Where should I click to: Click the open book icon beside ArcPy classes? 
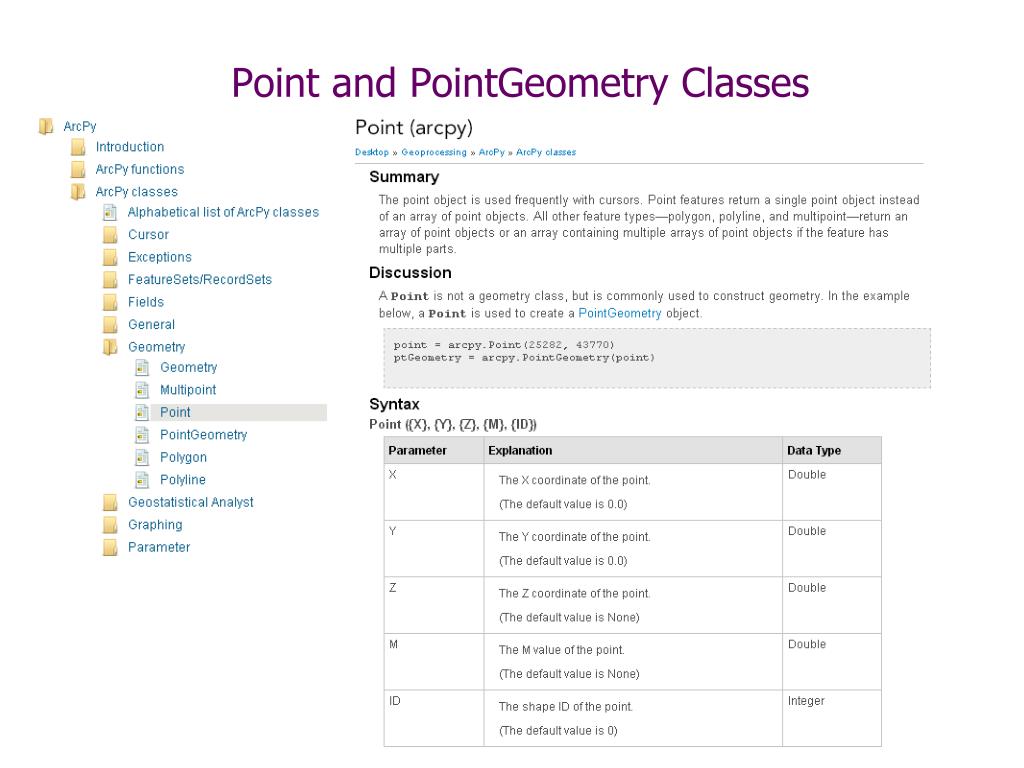[78, 192]
